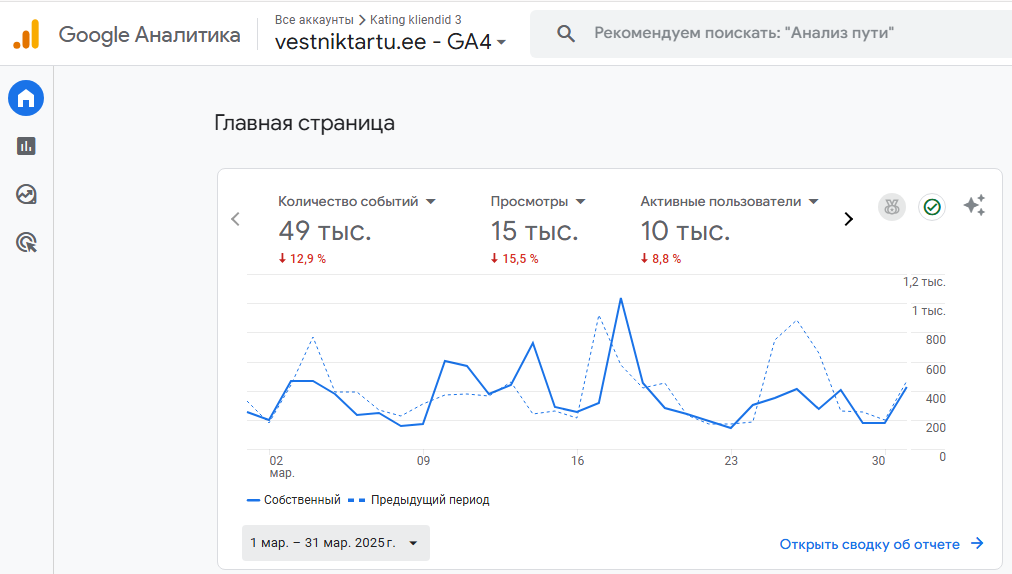This screenshot has height=574, width=1012.
Task: Click the green checkmark data quality icon
Action: tap(932, 207)
